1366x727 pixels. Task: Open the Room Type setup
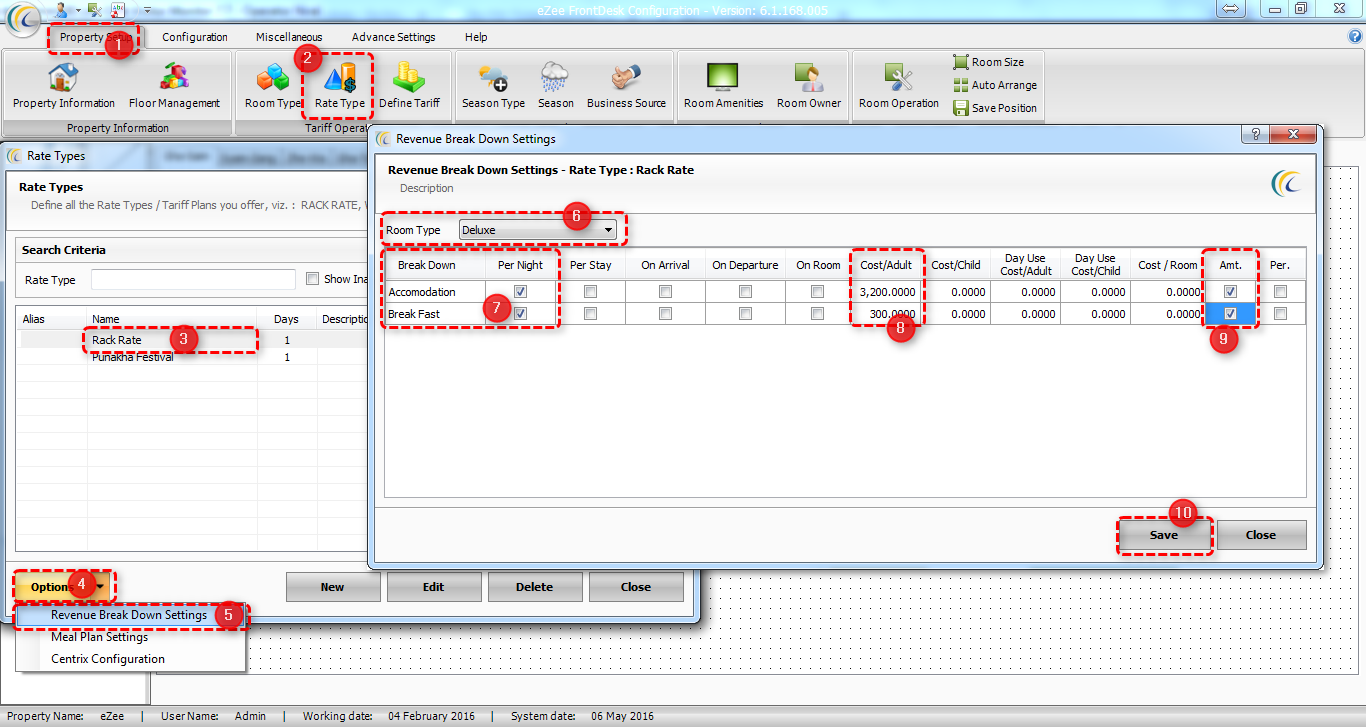point(273,86)
